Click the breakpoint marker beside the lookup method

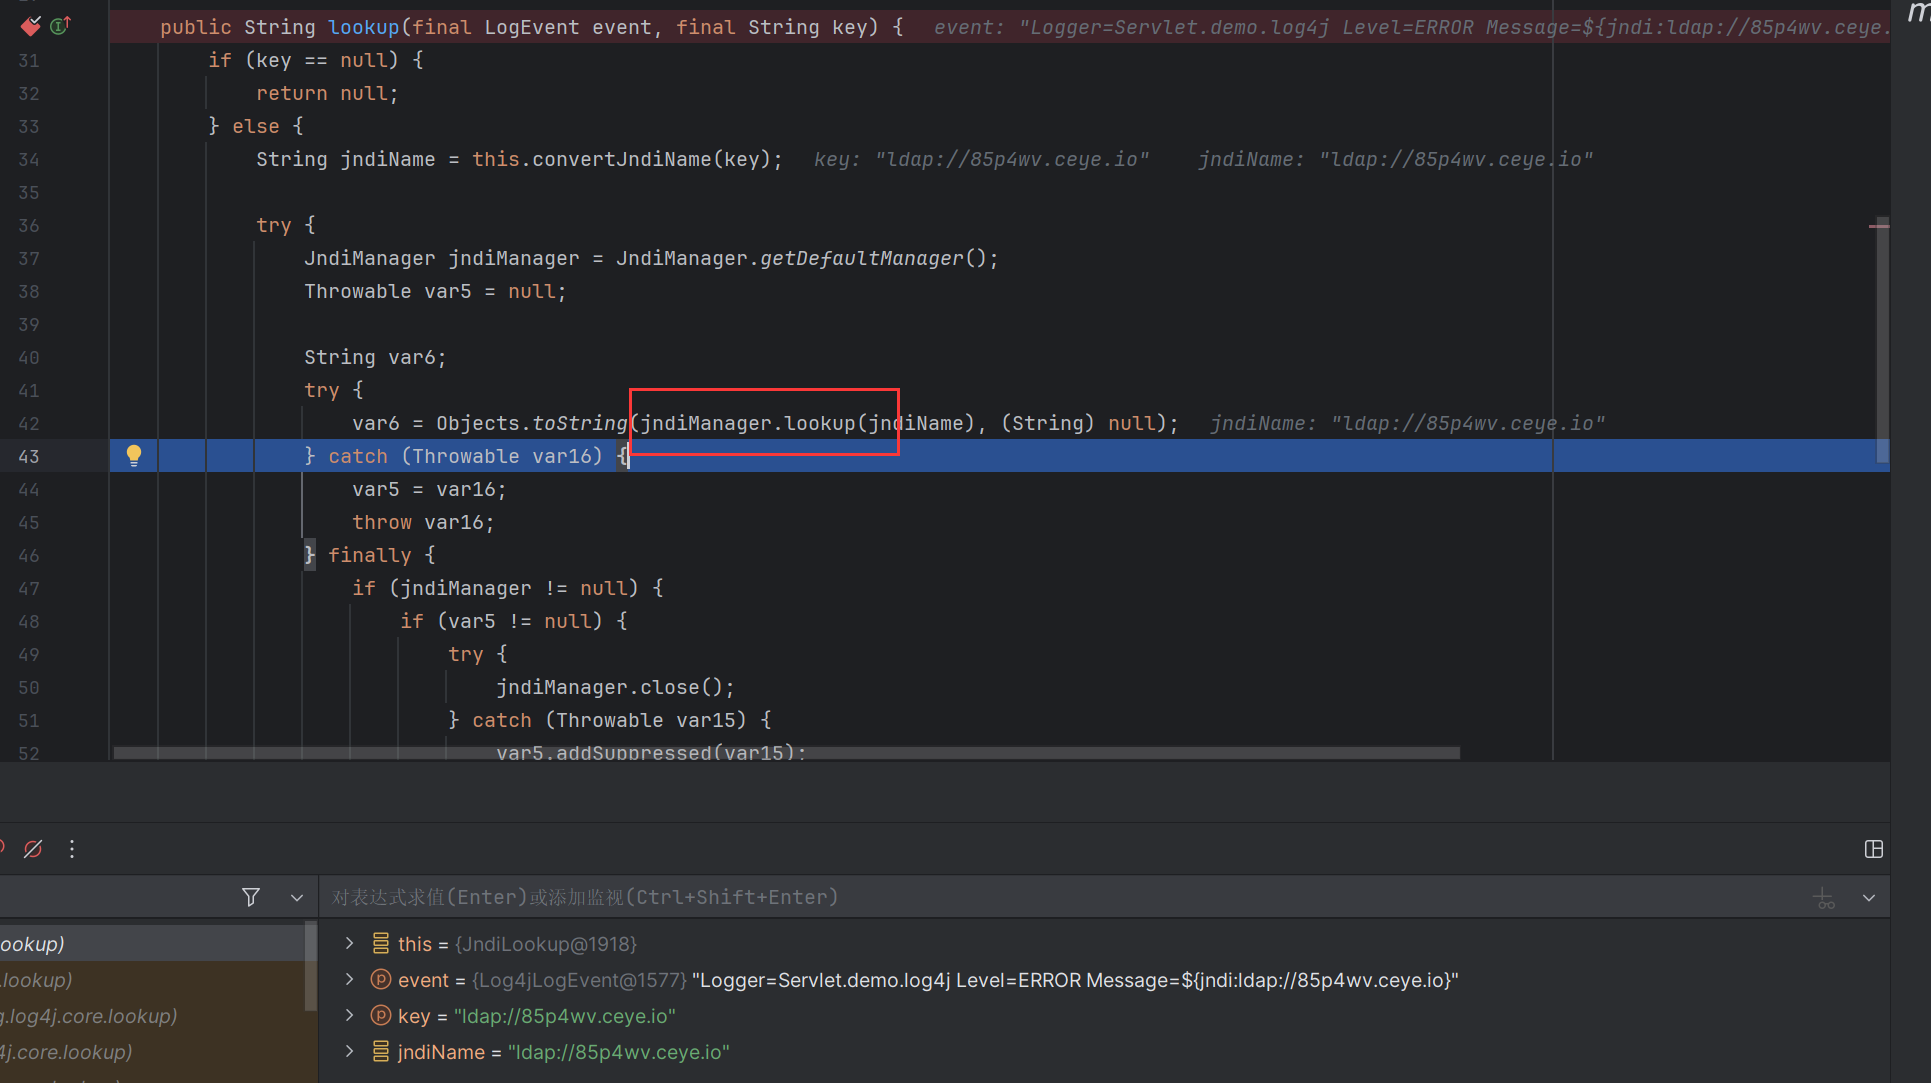[31, 26]
